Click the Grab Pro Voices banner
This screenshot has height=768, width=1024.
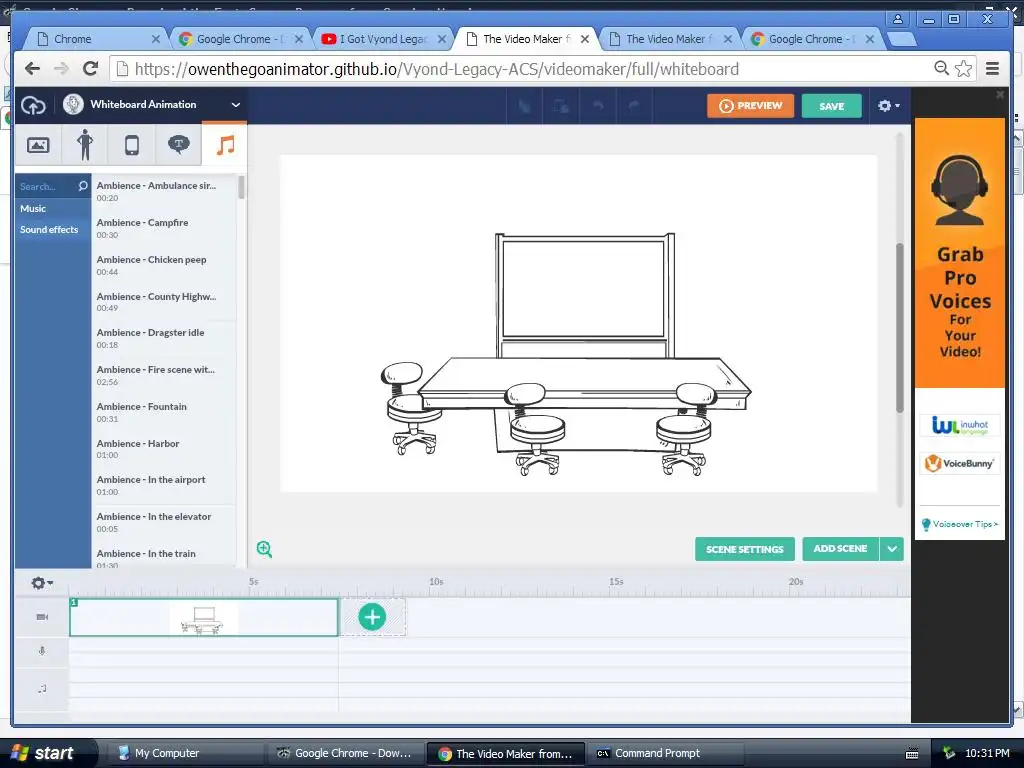coord(960,253)
